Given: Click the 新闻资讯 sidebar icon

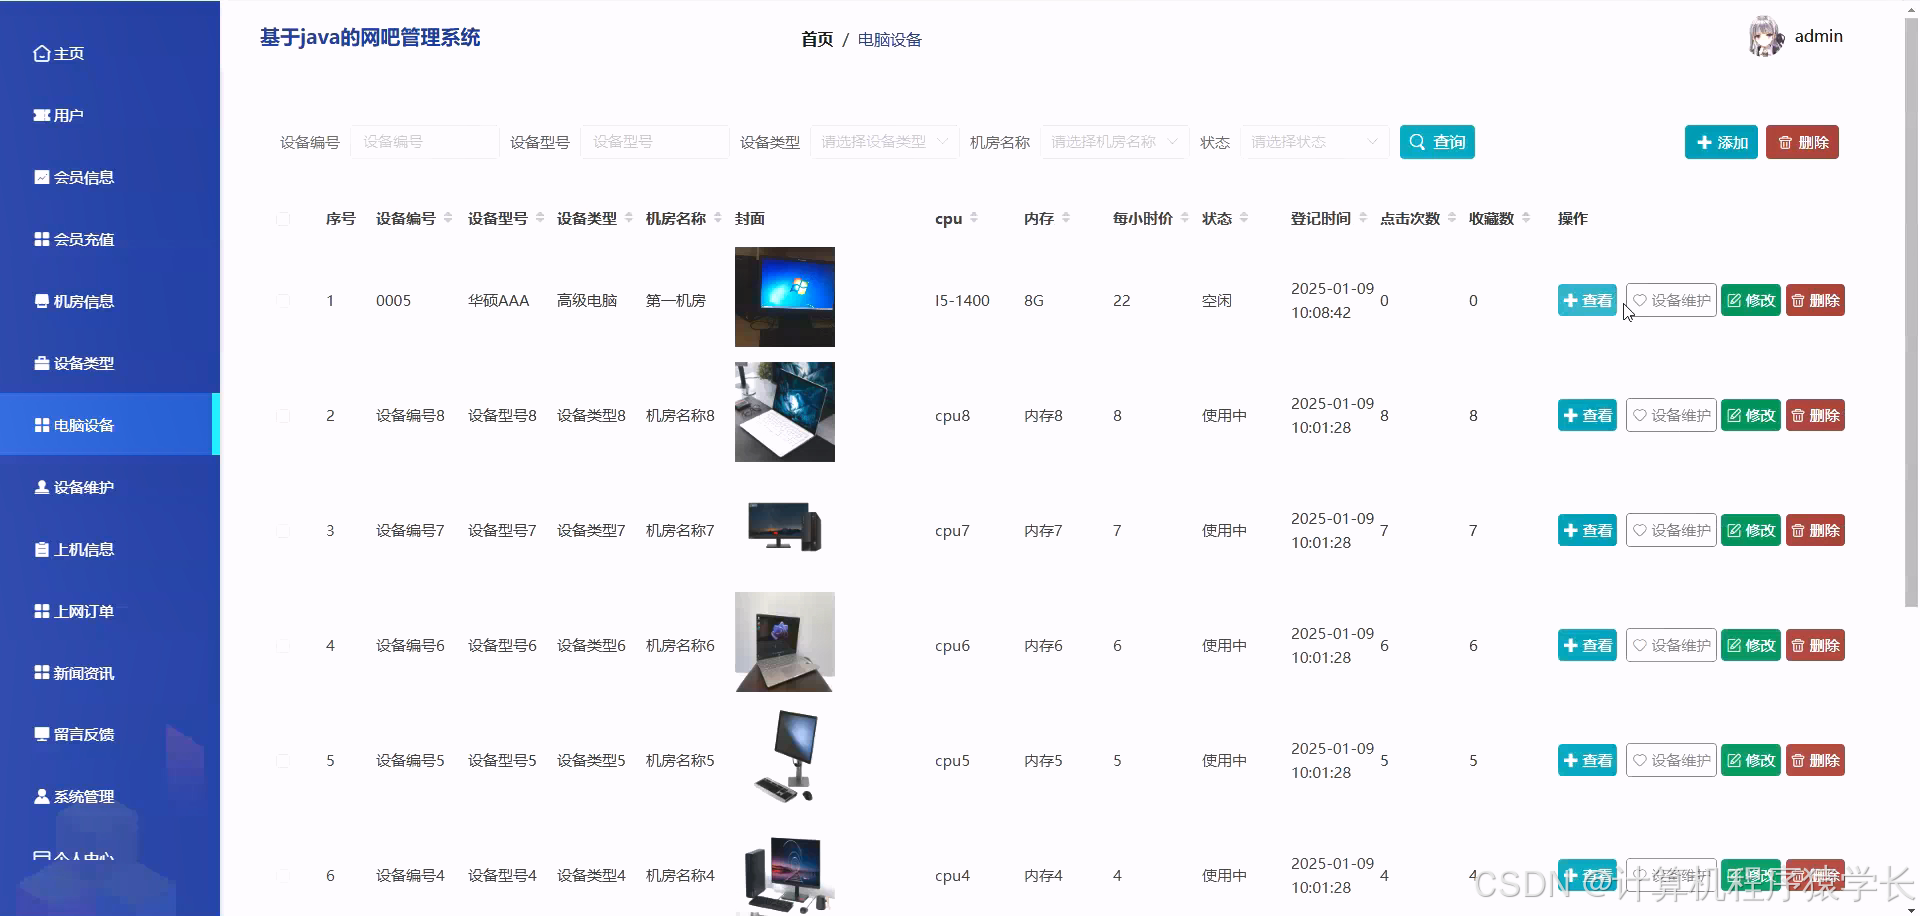Looking at the screenshot, I should coord(42,673).
